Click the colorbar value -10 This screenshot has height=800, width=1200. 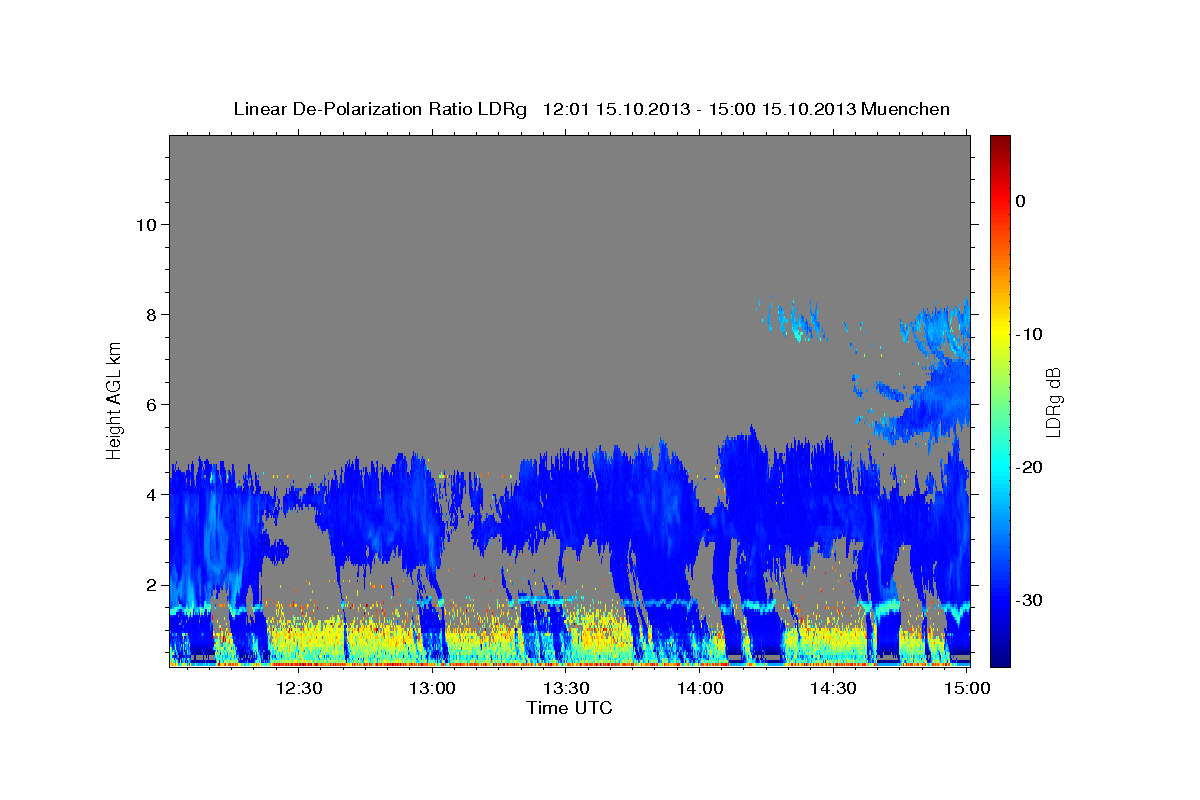(x=1029, y=334)
